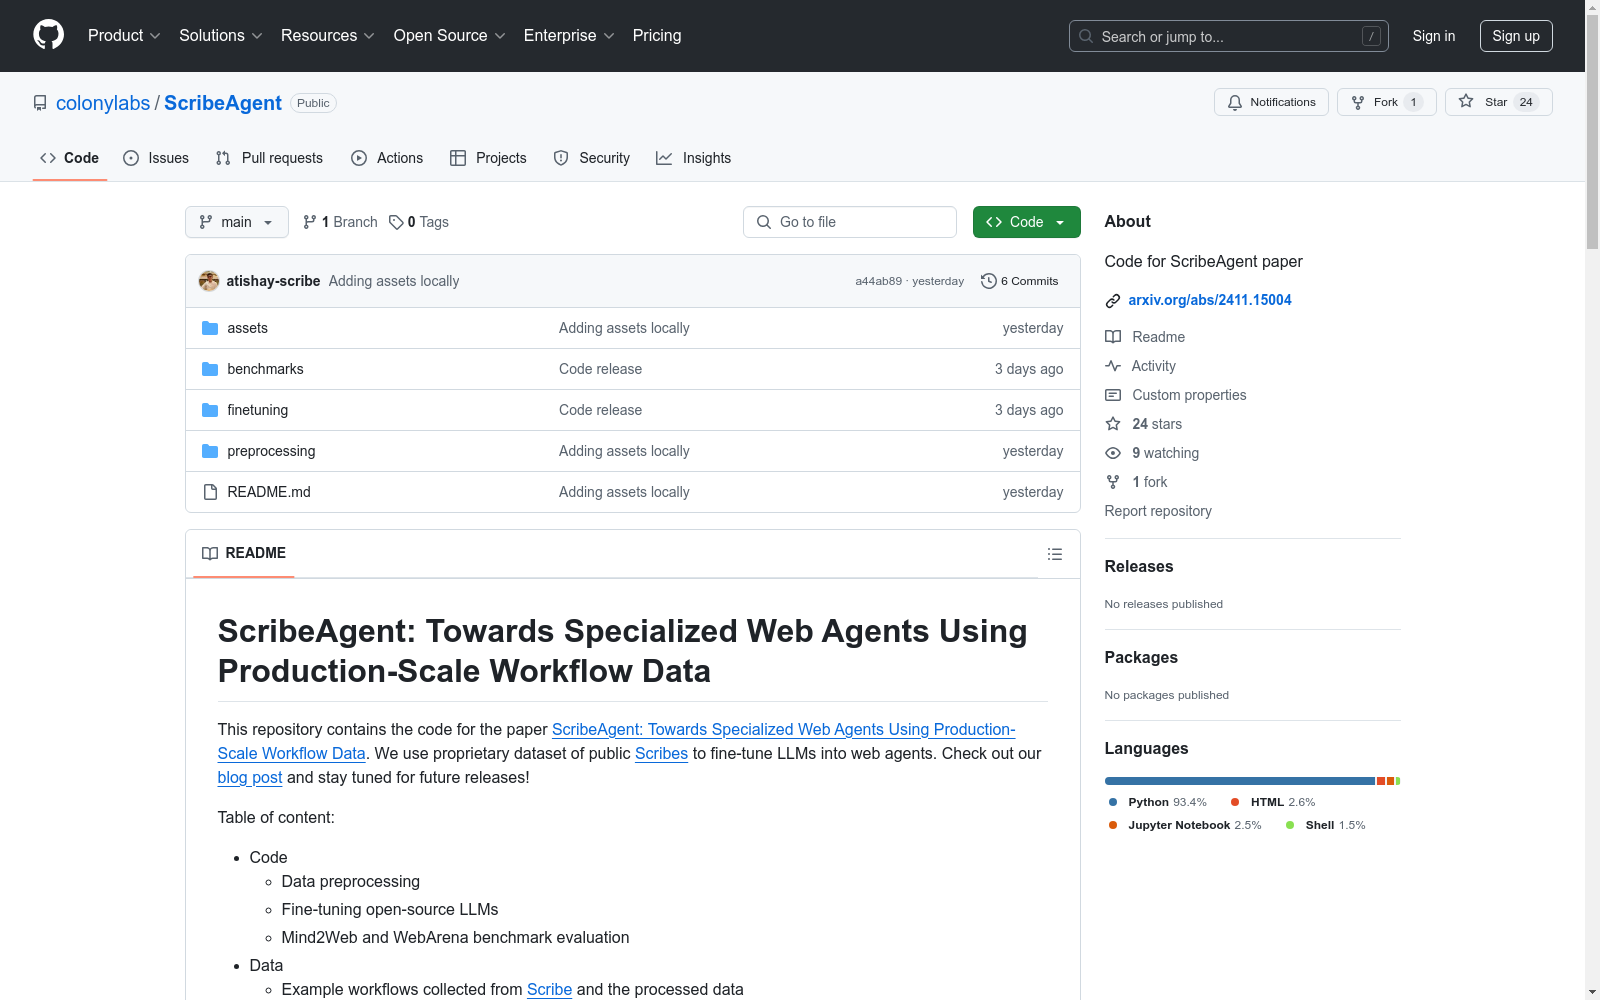Open the blog post link
The image size is (1600, 1000).
point(250,777)
